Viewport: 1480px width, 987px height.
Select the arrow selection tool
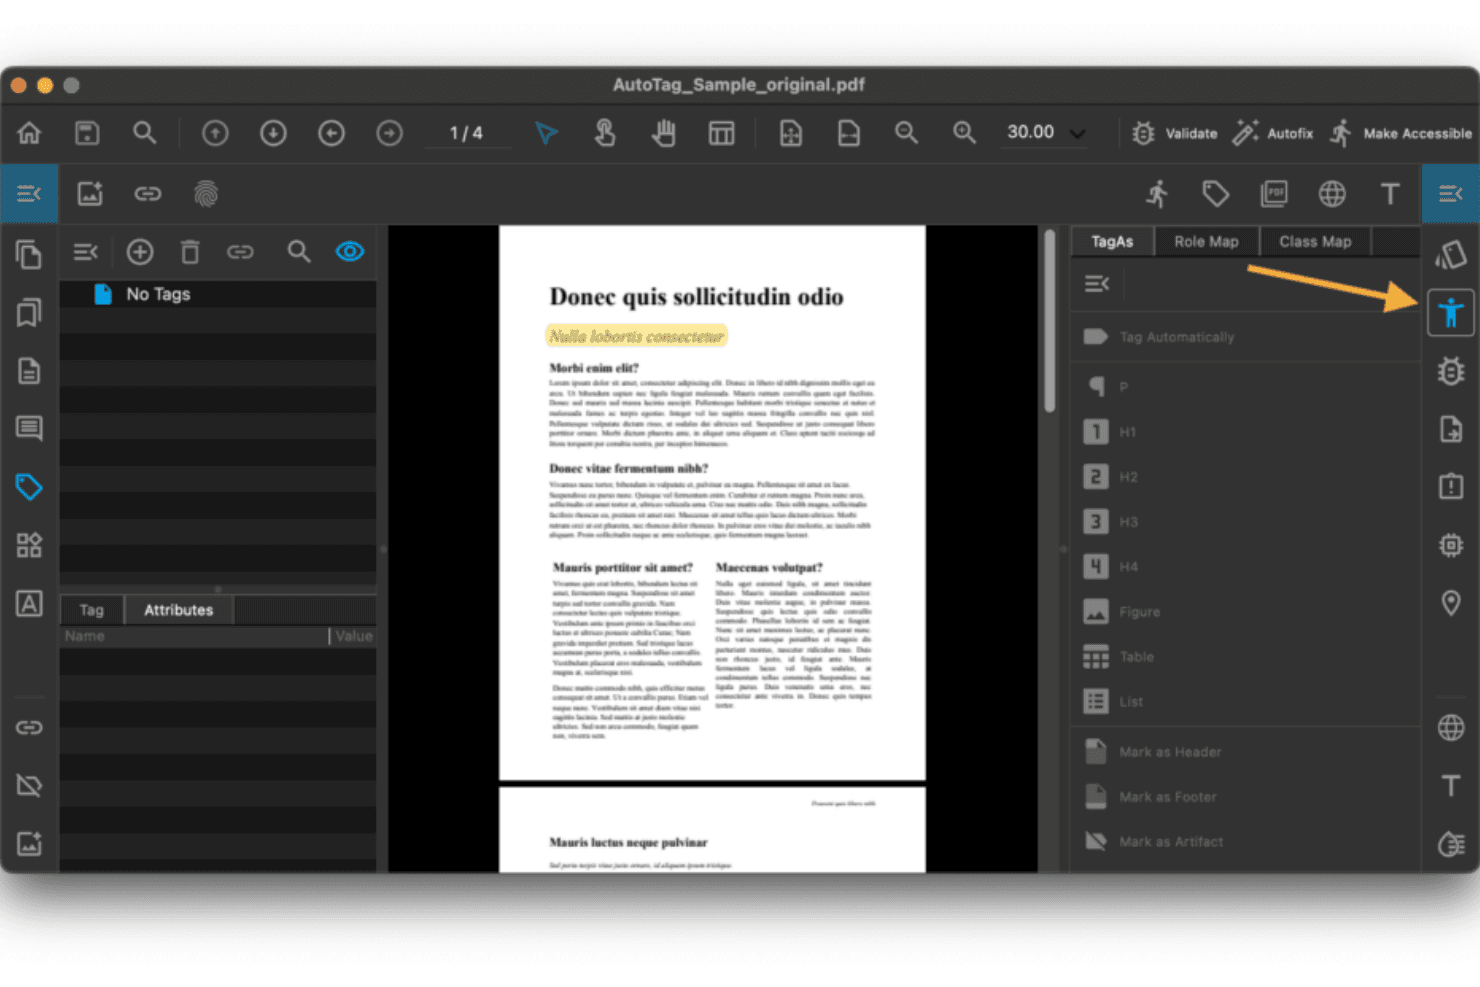(546, 133)
